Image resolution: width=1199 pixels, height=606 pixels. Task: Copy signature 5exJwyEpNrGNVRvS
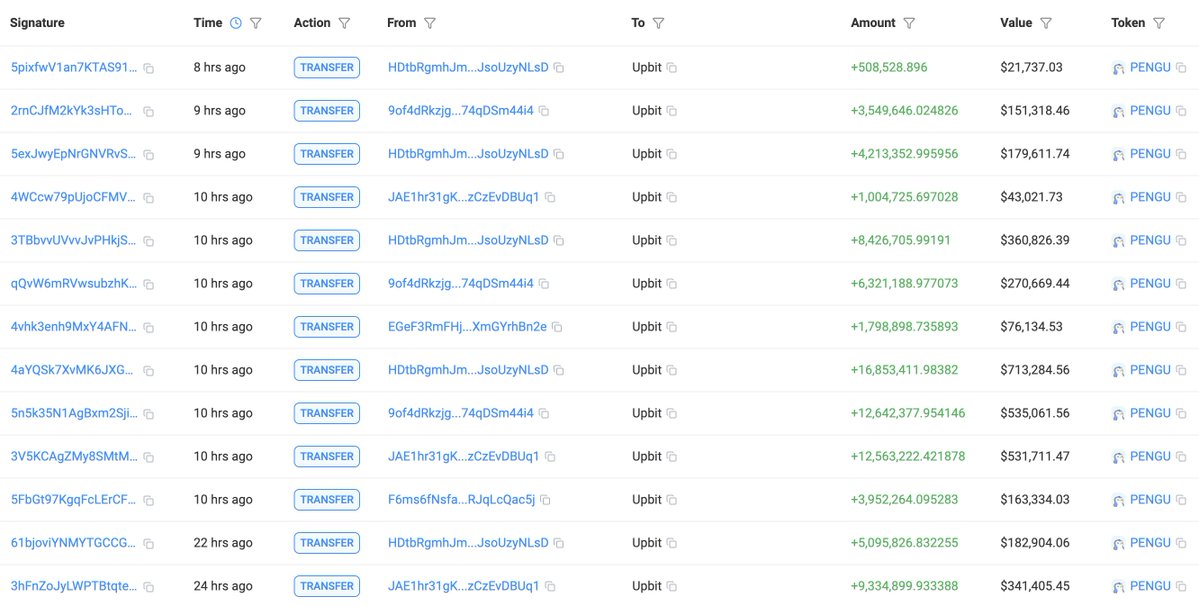pos(148,154)
